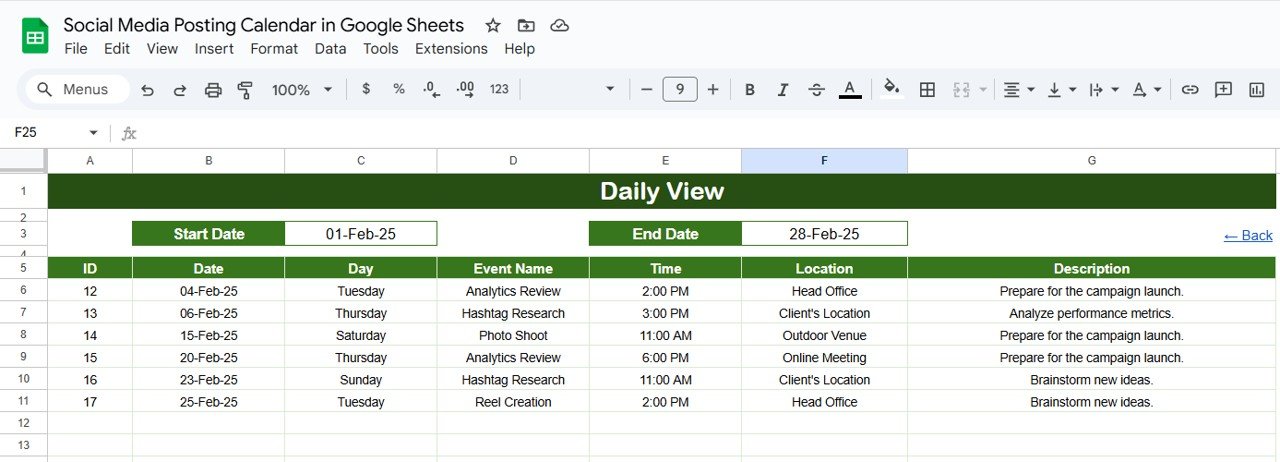Star this spreadsheet document
The height and width of the screenshot is (462, 1280).
click(x=493, y=26)
